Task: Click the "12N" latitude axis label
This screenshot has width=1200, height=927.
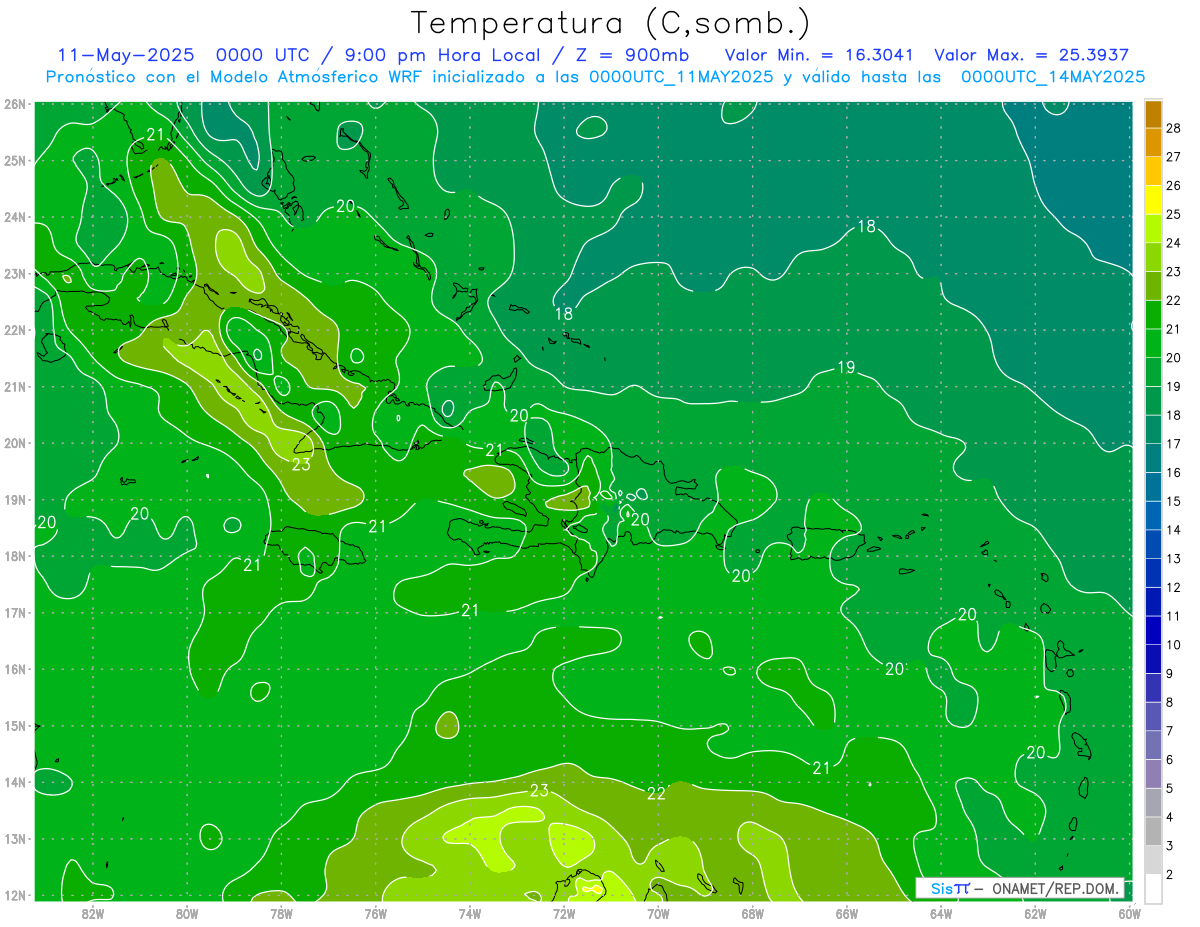Action: point(15,895)
